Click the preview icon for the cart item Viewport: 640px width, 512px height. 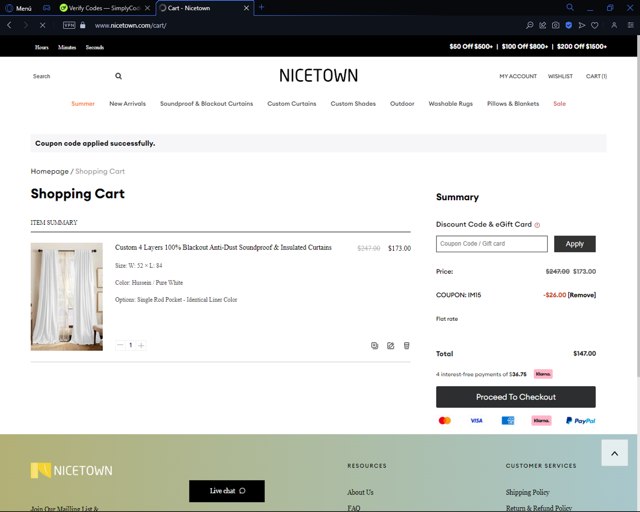click(374, 345)
